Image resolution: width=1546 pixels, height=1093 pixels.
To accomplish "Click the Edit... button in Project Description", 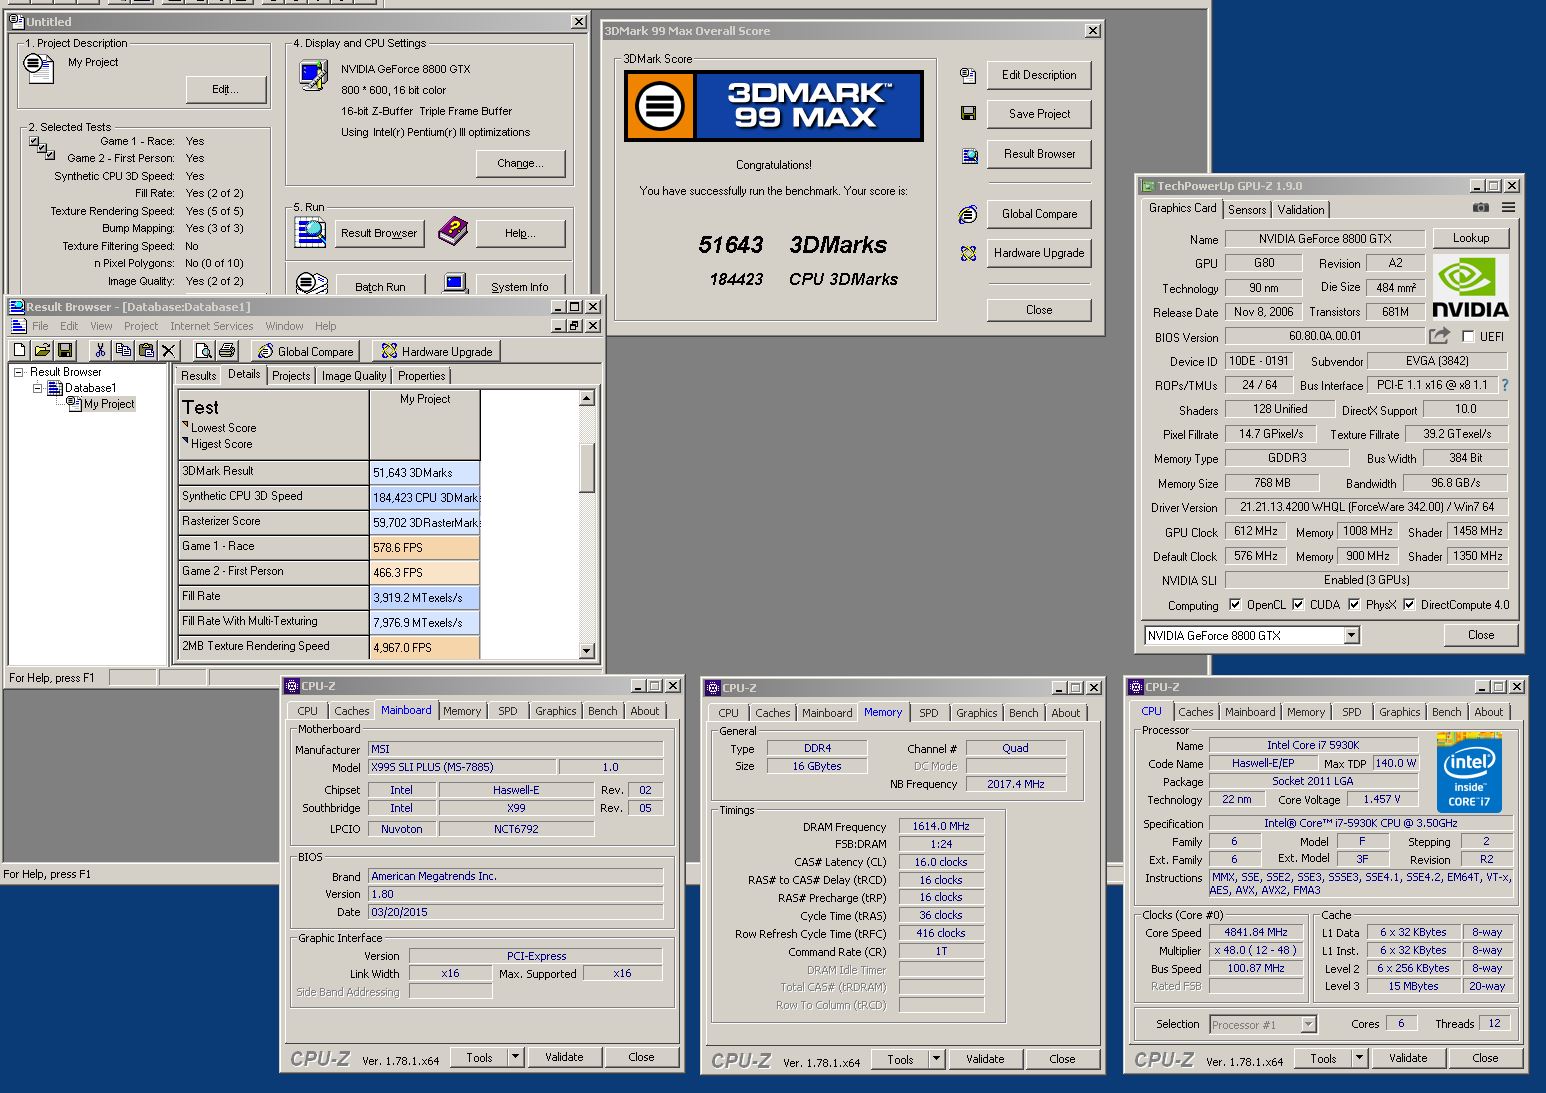I will 226,89.
